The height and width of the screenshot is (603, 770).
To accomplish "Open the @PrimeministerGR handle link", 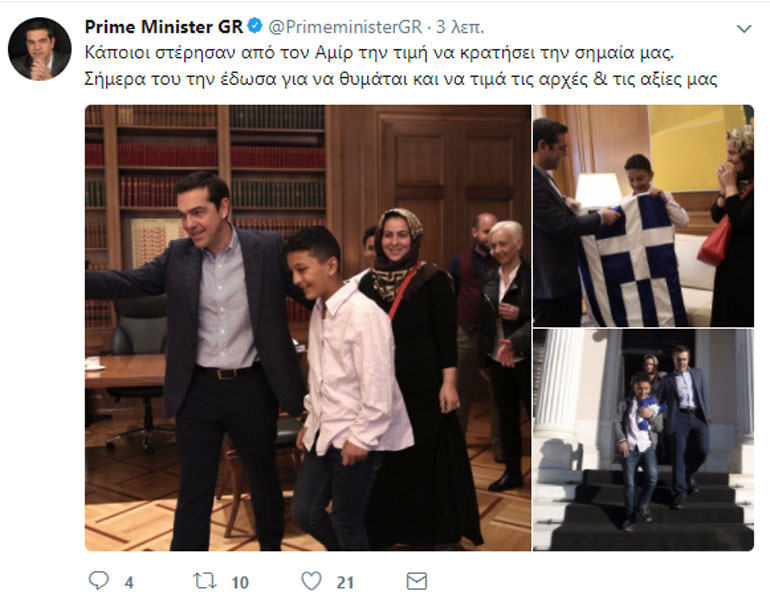I will tap(339, 27).
